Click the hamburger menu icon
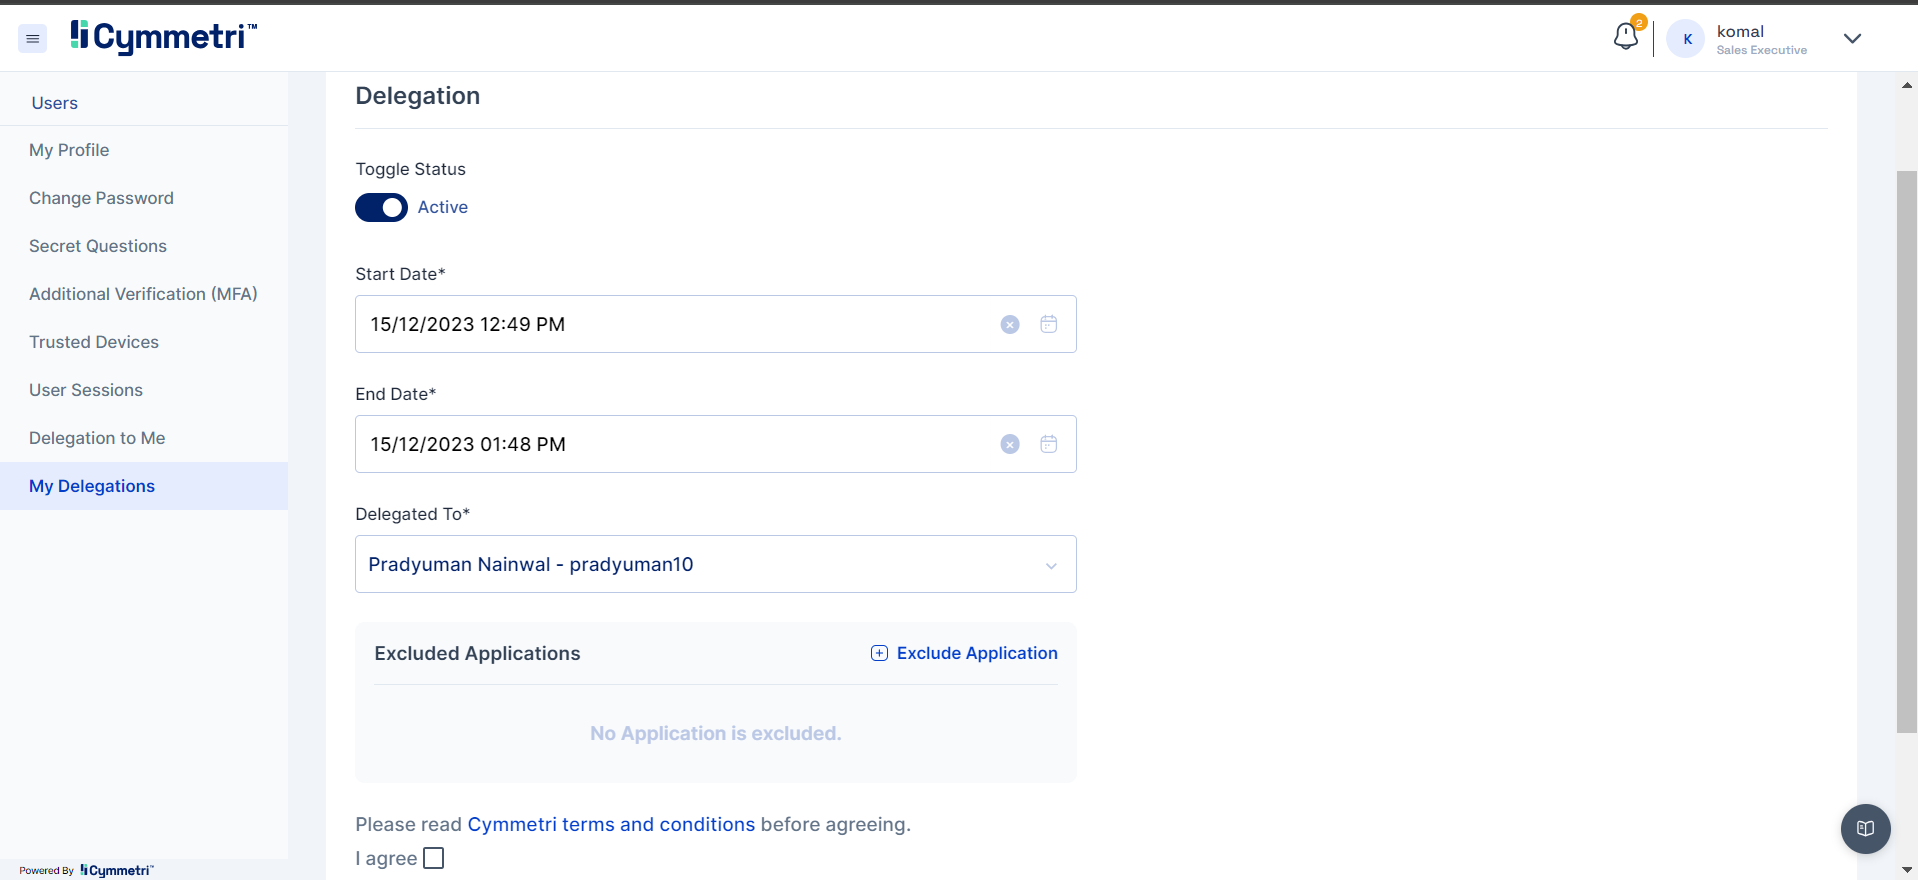Screen dimensions: 1918x880 32,39
